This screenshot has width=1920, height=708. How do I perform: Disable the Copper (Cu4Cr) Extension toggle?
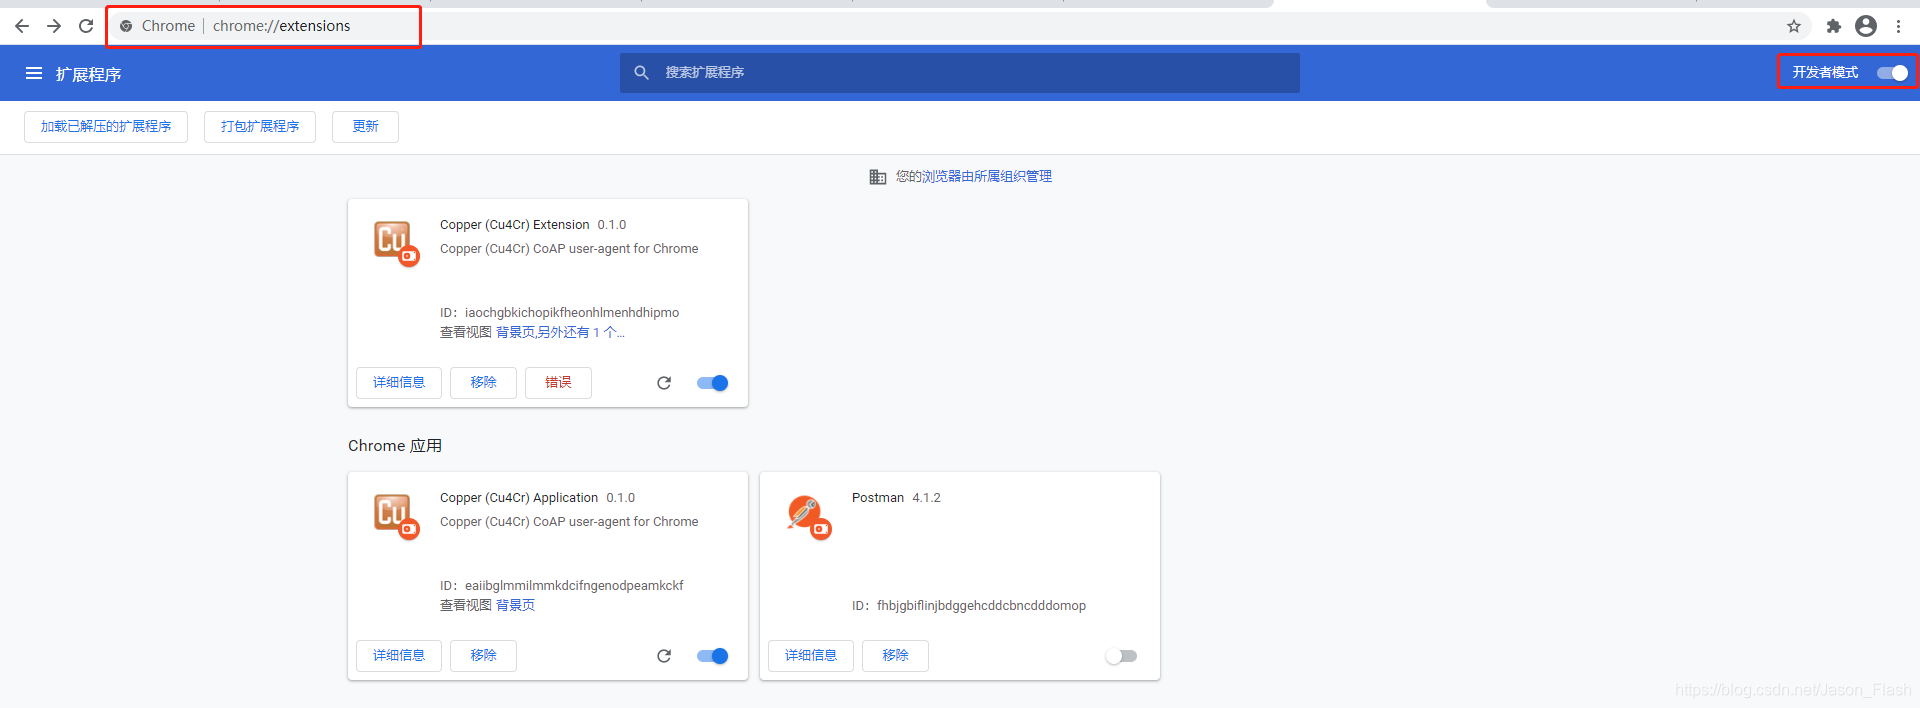(x=713, y=383)
